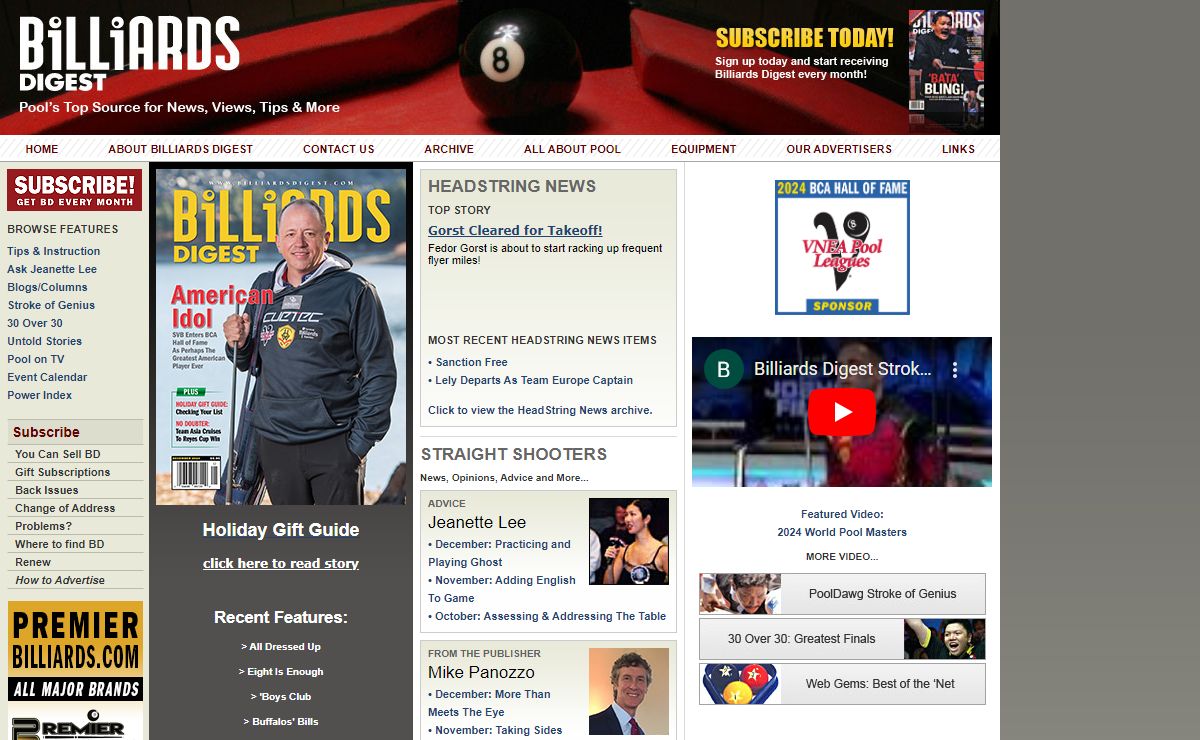The width and height of the screenshot is (1200, 740).
Task: Click the PoolDawg Stroke of Genius button
Action: tap(842, 594)
